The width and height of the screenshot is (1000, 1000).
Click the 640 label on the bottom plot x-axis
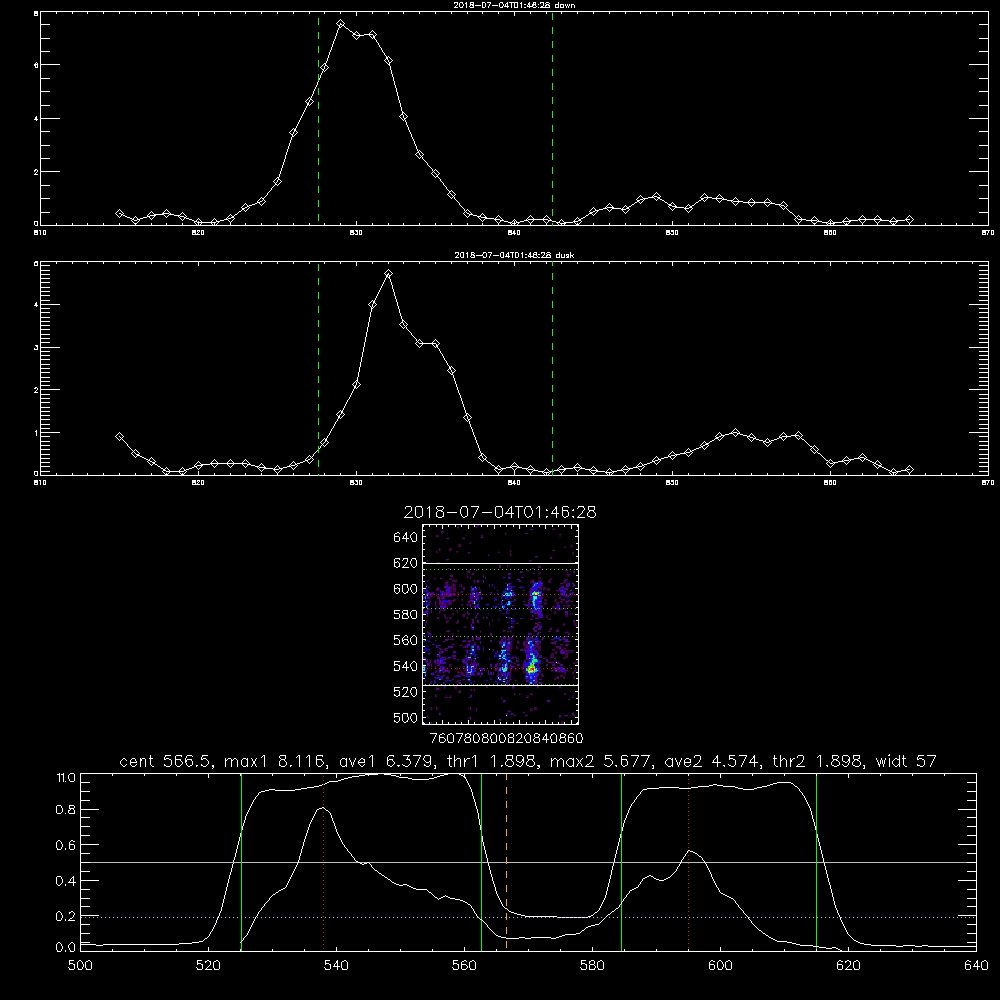tap(976, 966)
